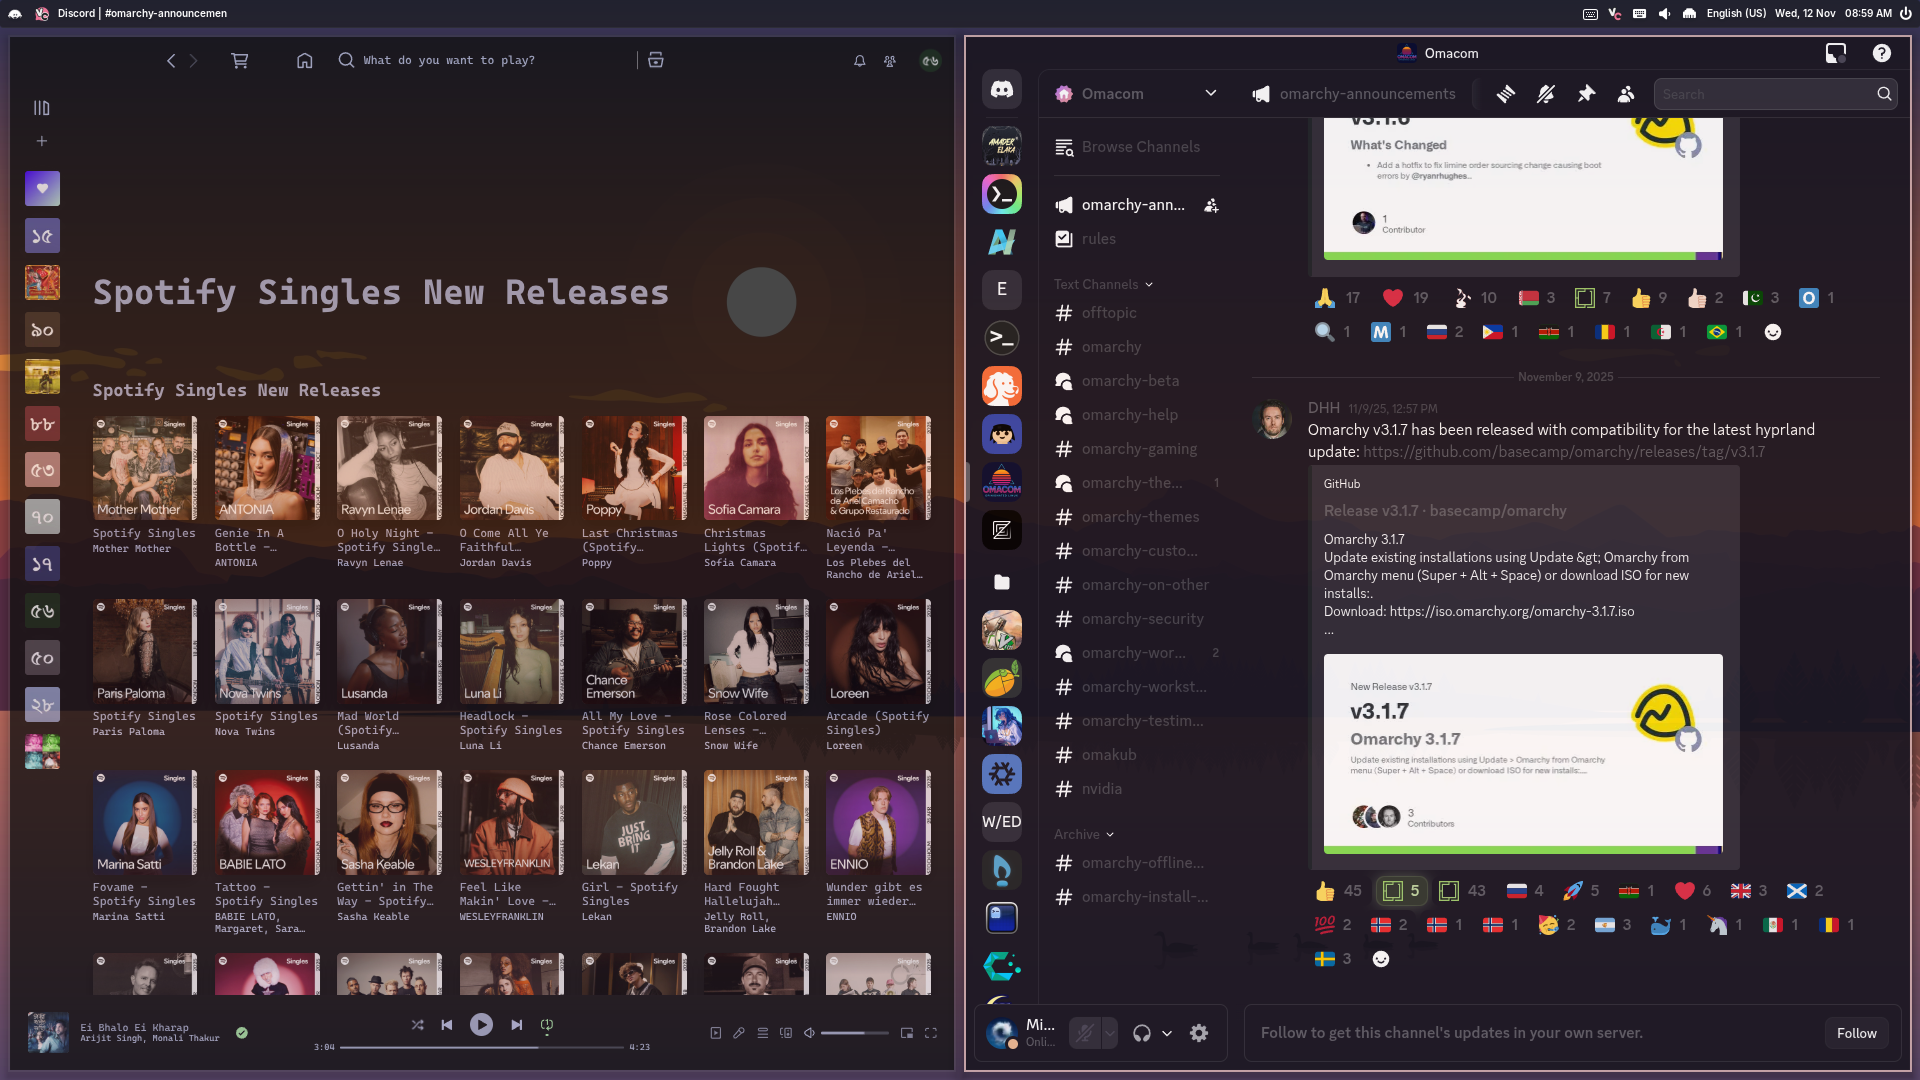Viewport: 1920px width, 1080px height.
Task: Open Spotify library sidebar icon
Action: pyautogui.click(x=41, y=108)
